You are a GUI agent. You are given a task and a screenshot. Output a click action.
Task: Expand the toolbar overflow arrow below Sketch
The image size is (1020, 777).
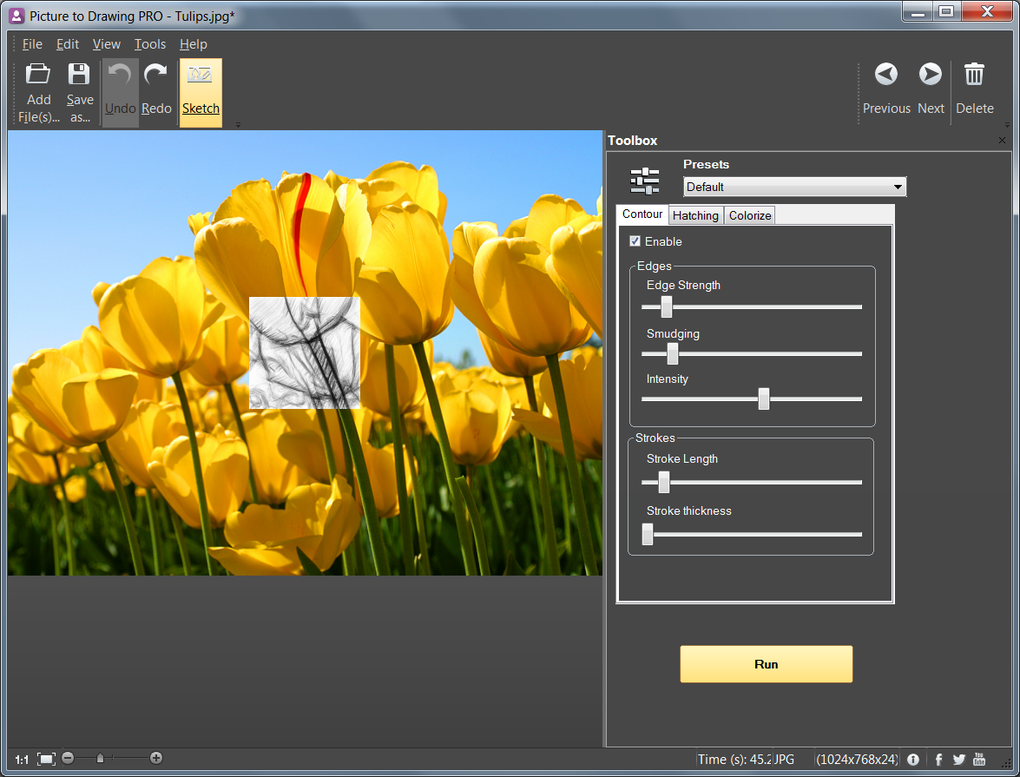pyautogui.click(x=238, y=124)
